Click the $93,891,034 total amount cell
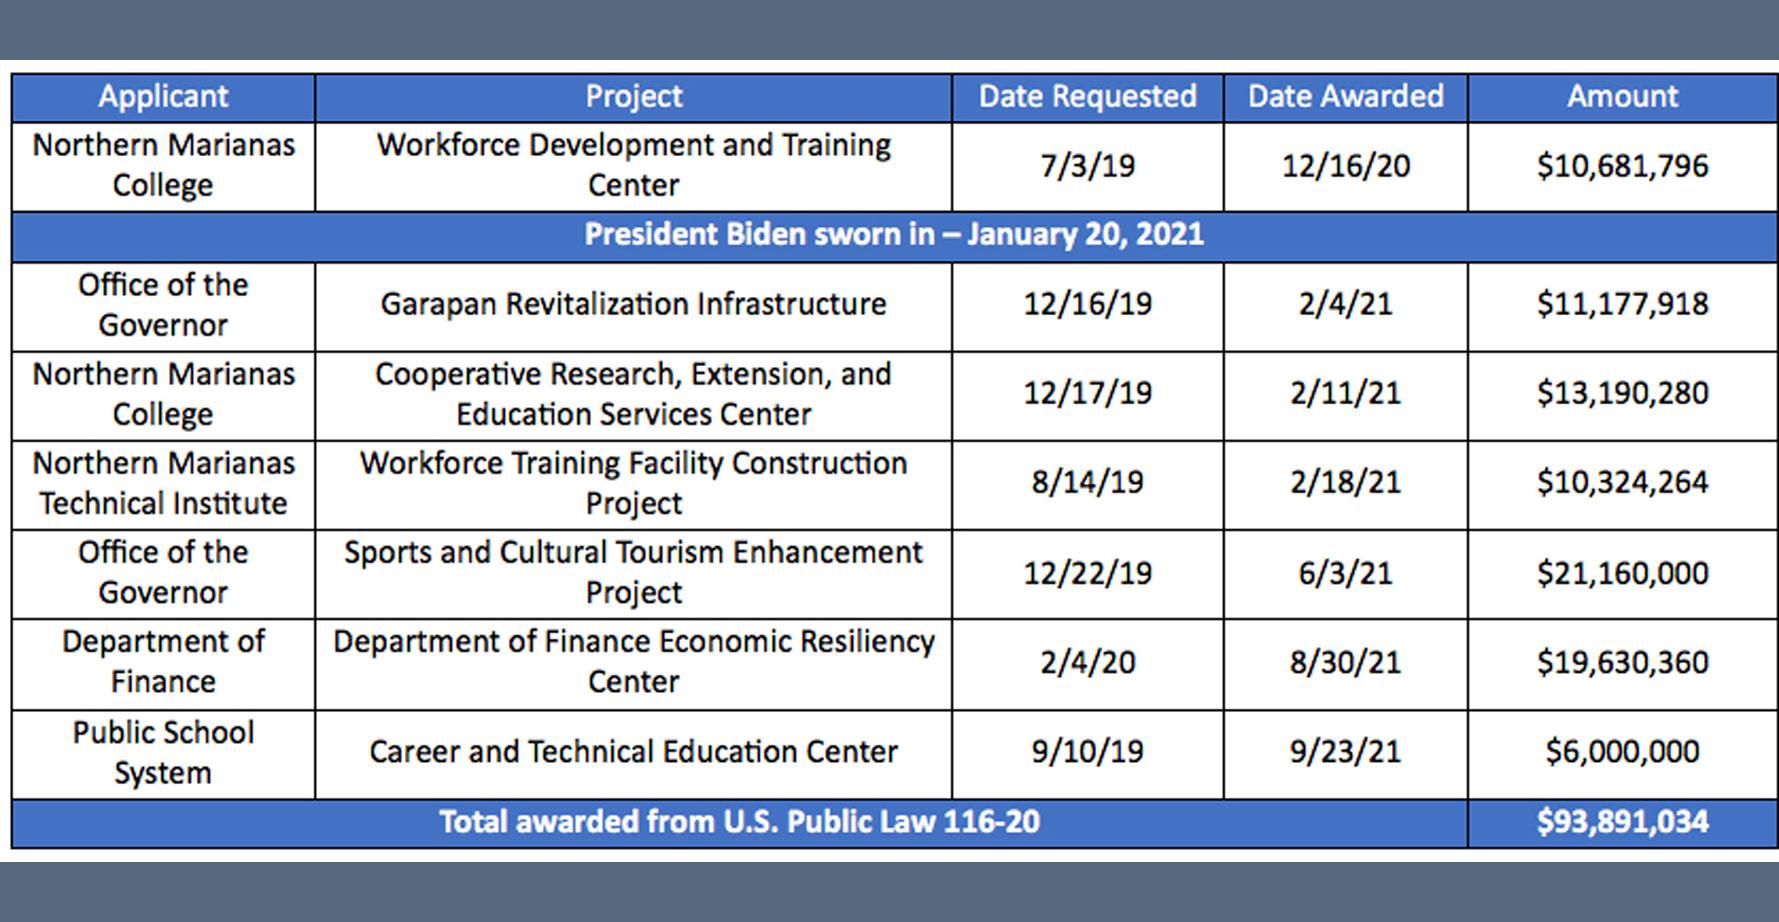The width and height of the screenshot is (1779, 922). point(1622,823)
